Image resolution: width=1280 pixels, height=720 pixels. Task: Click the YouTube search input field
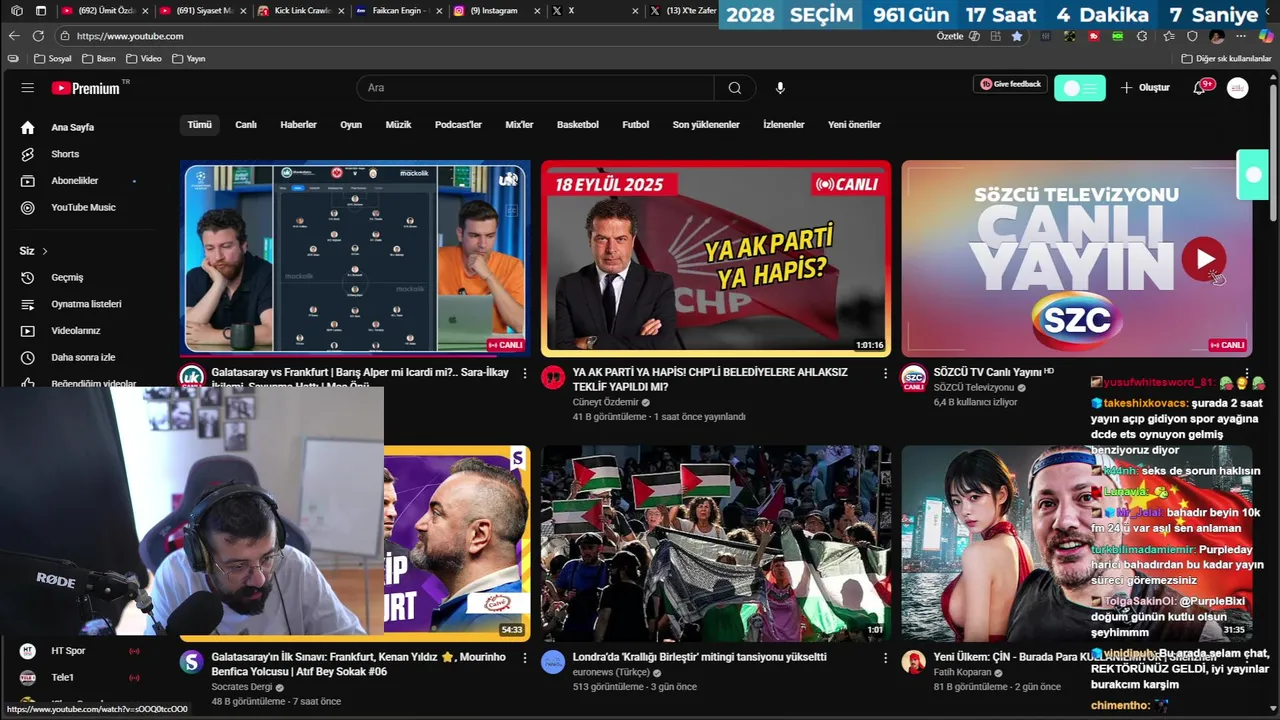pos(535,88)
